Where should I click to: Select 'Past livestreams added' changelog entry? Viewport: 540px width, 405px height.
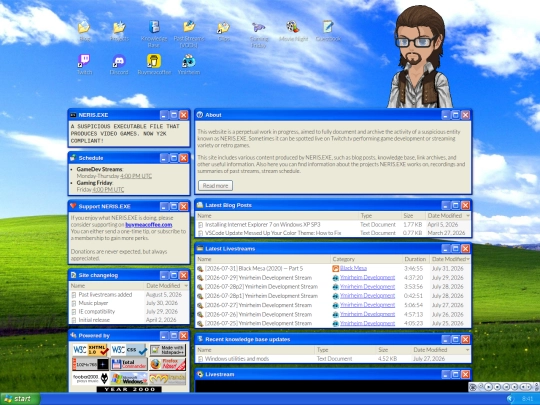pos(105,295)
